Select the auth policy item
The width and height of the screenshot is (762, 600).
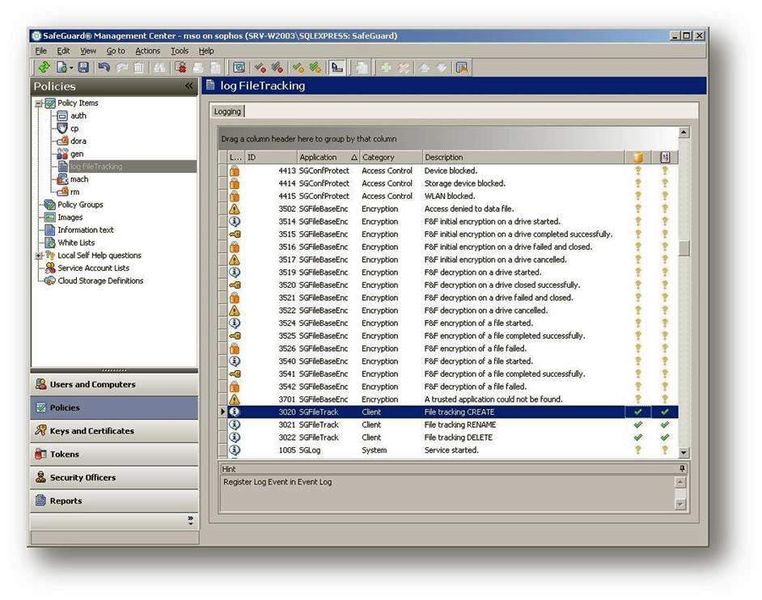coord(78,116)
